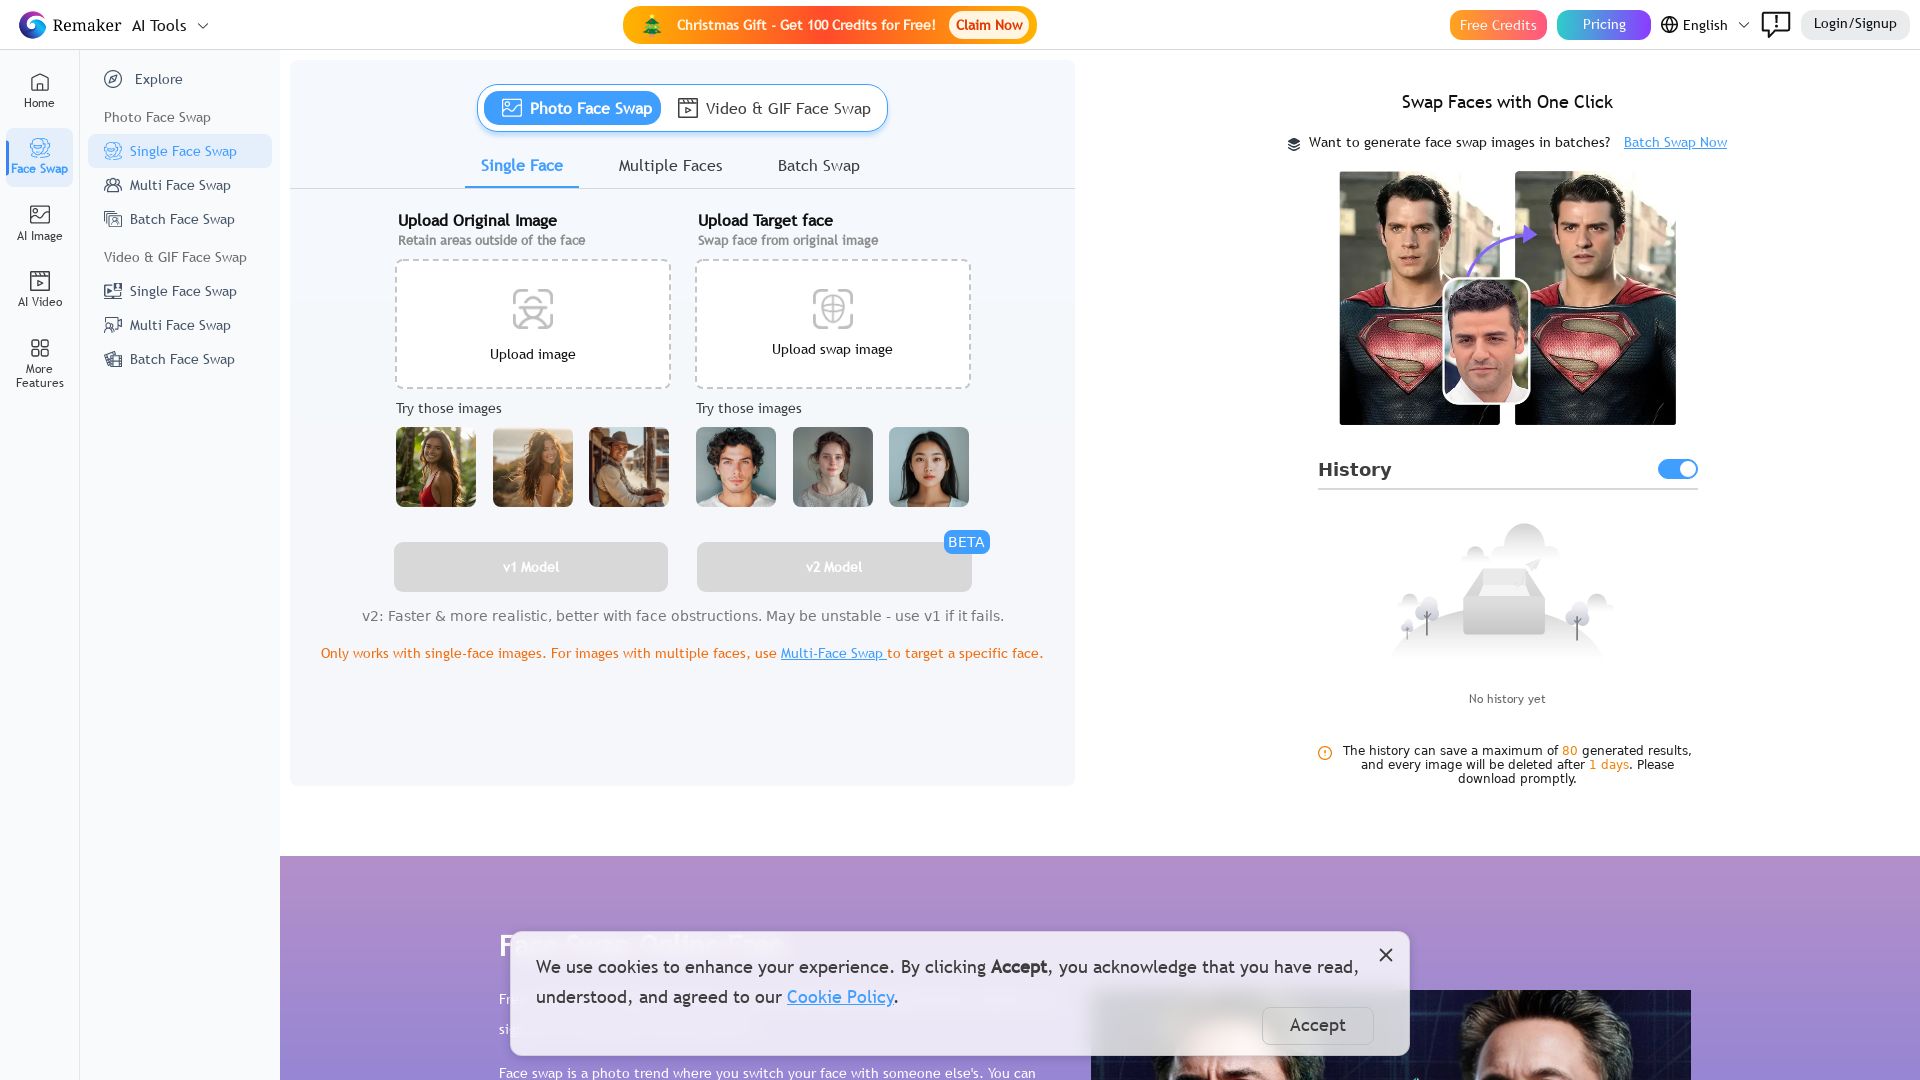Click the Batch Swap Now link
This screenshot has width=1920, height=1080.
click(x=1675, y=142)
